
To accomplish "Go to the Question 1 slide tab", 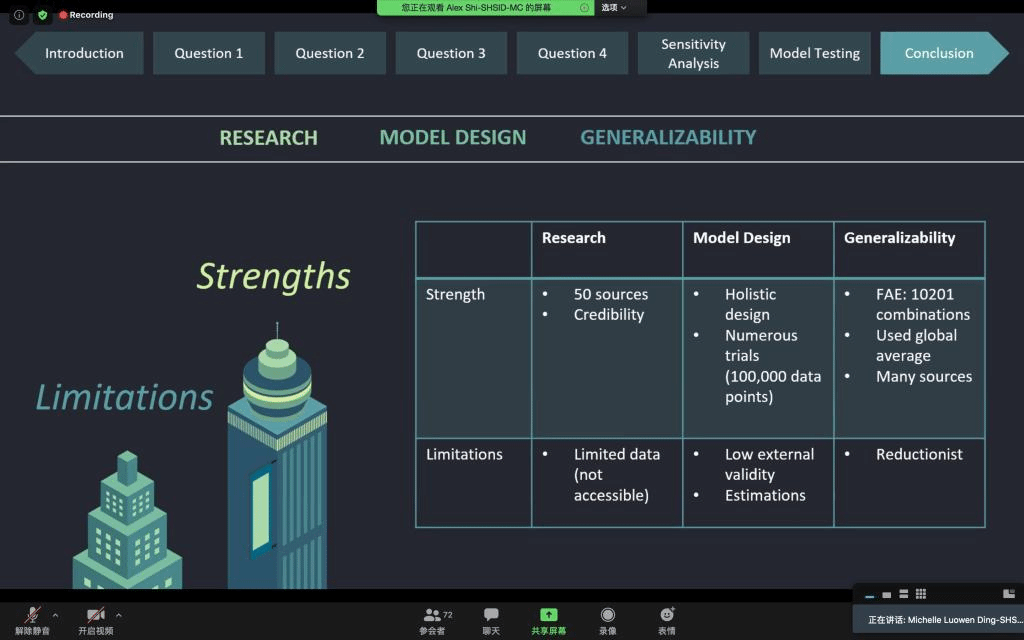I will point(209,53).
